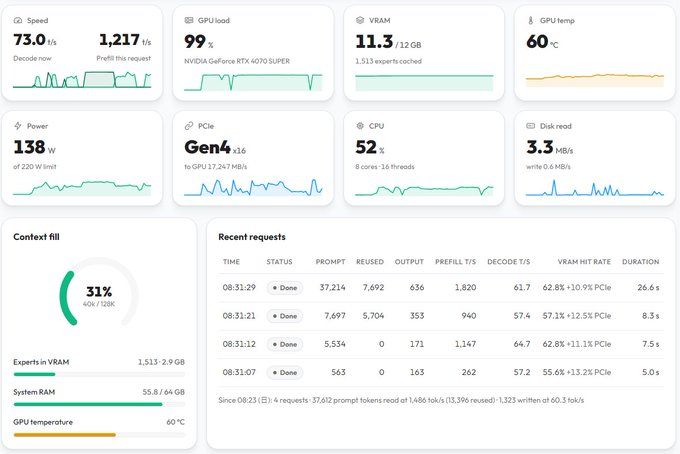Click the 55.6% +13.2% PCIe hit rate
The height and width of the screenshot is (454, 680).
coord(577,372)
